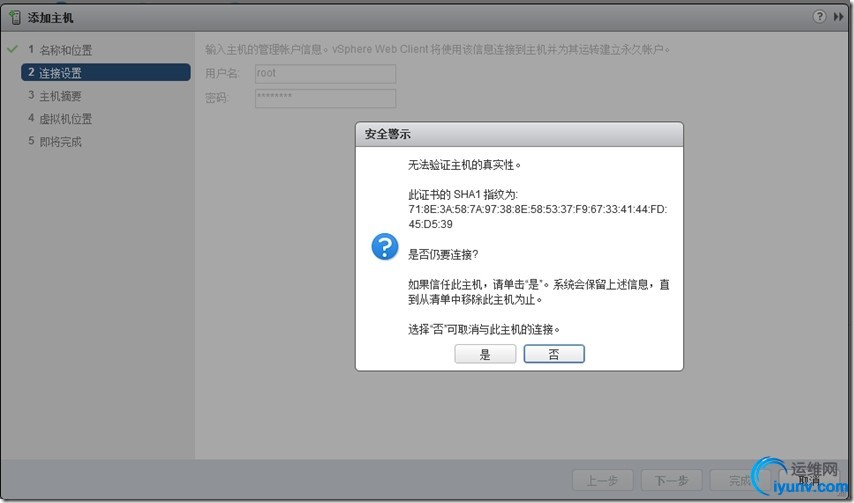Screen dimensions: 854x503
Task: Click the help question mark icon
Action: [819, 16]
